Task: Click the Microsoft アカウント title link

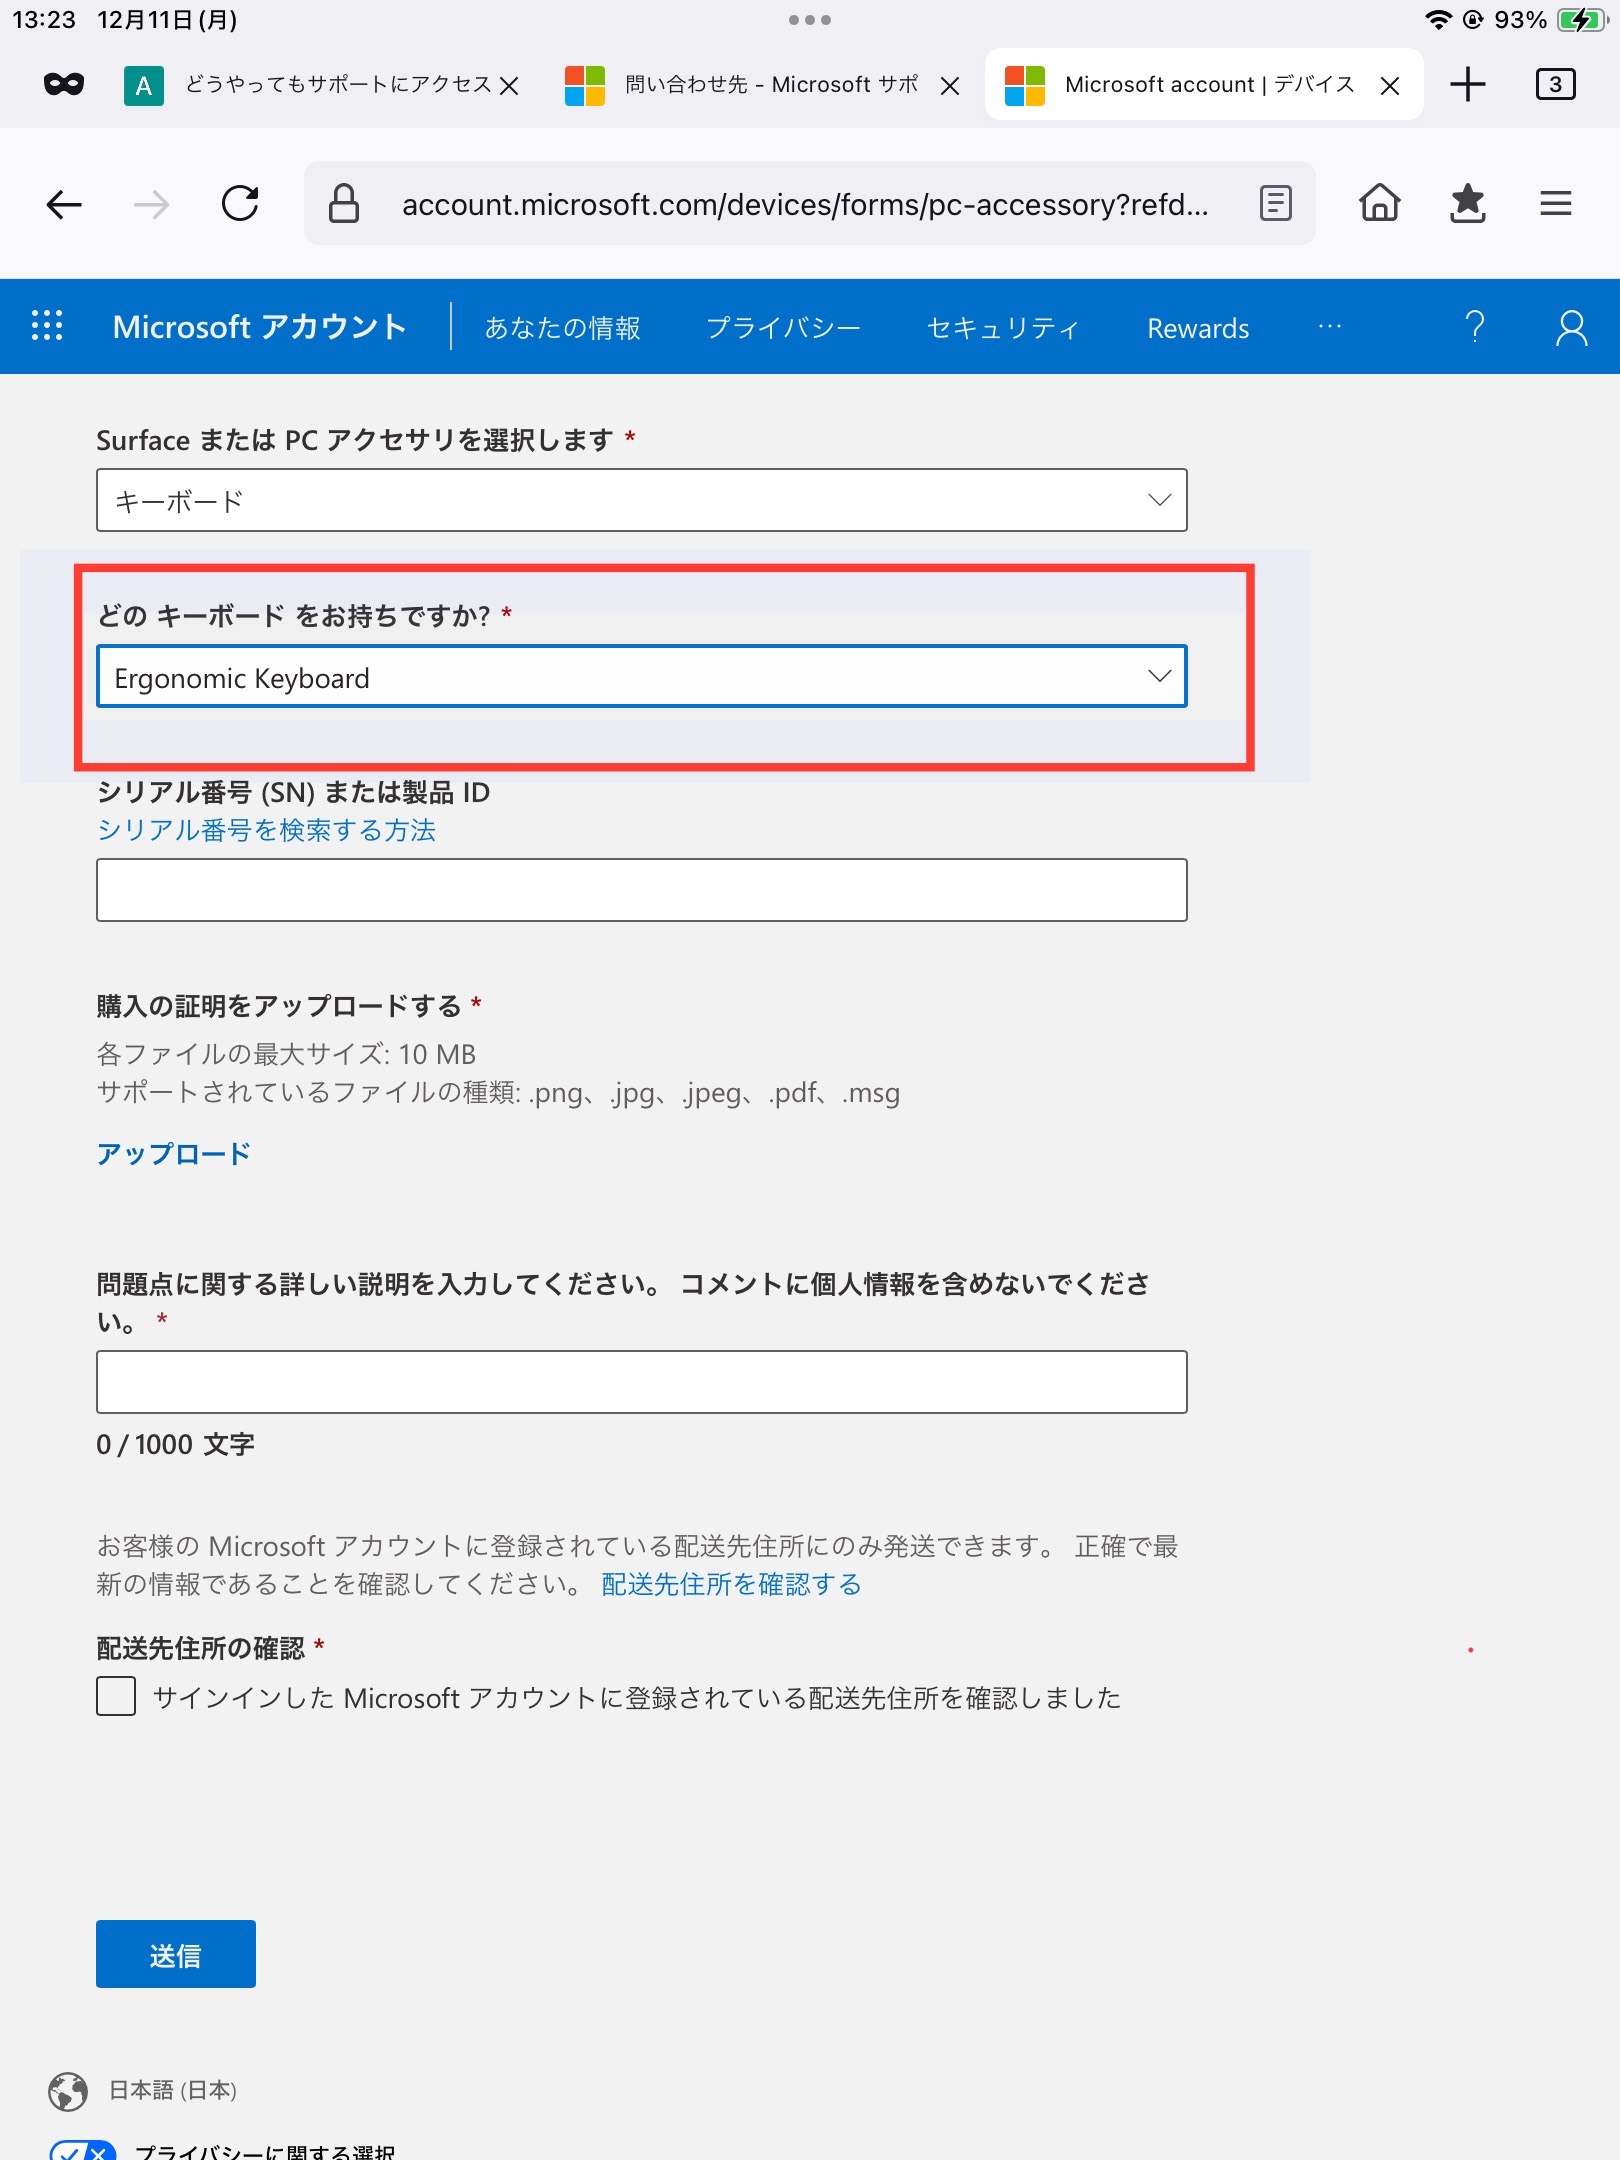Action: click(x=259, y=327)
